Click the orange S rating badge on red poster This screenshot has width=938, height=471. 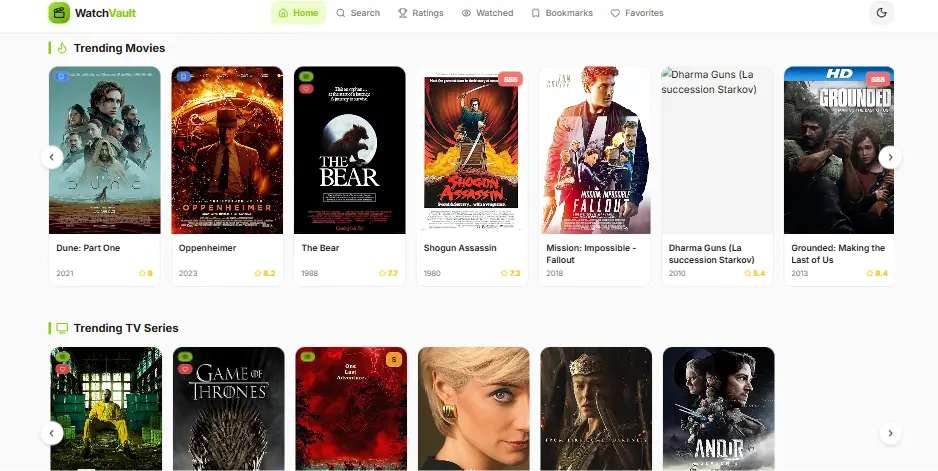394,360
